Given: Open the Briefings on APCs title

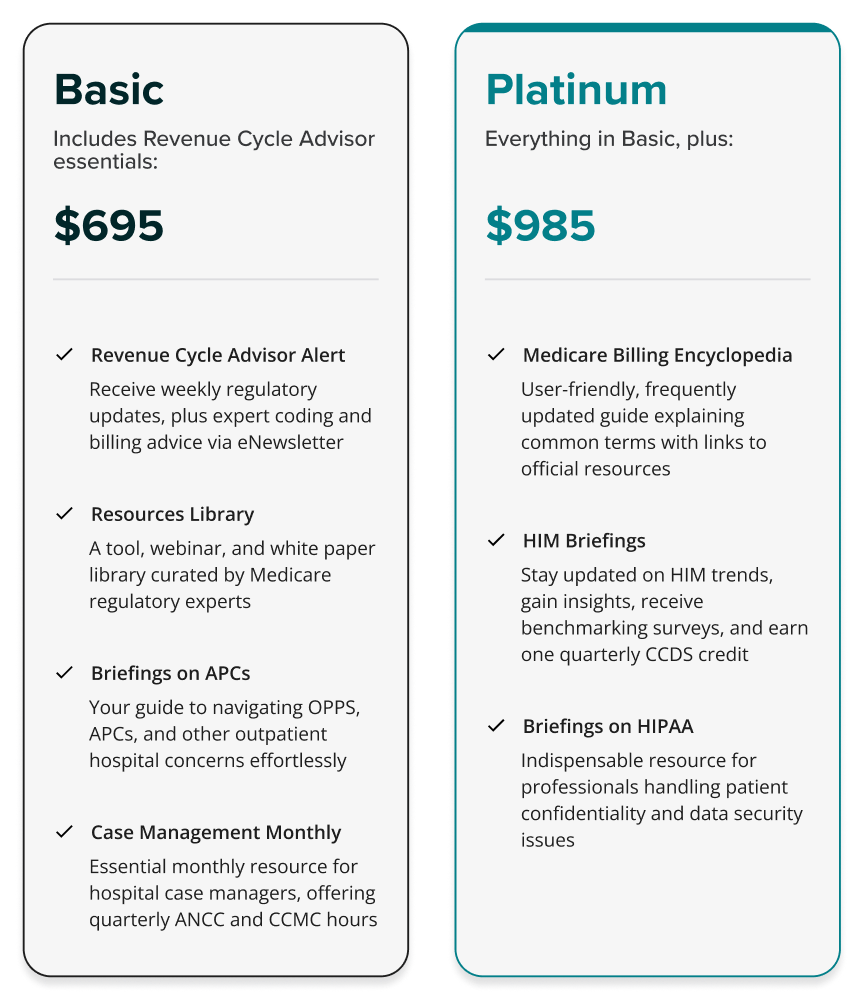Looking at the screenshot, I should pyautogui.click(x=171, y=673).
